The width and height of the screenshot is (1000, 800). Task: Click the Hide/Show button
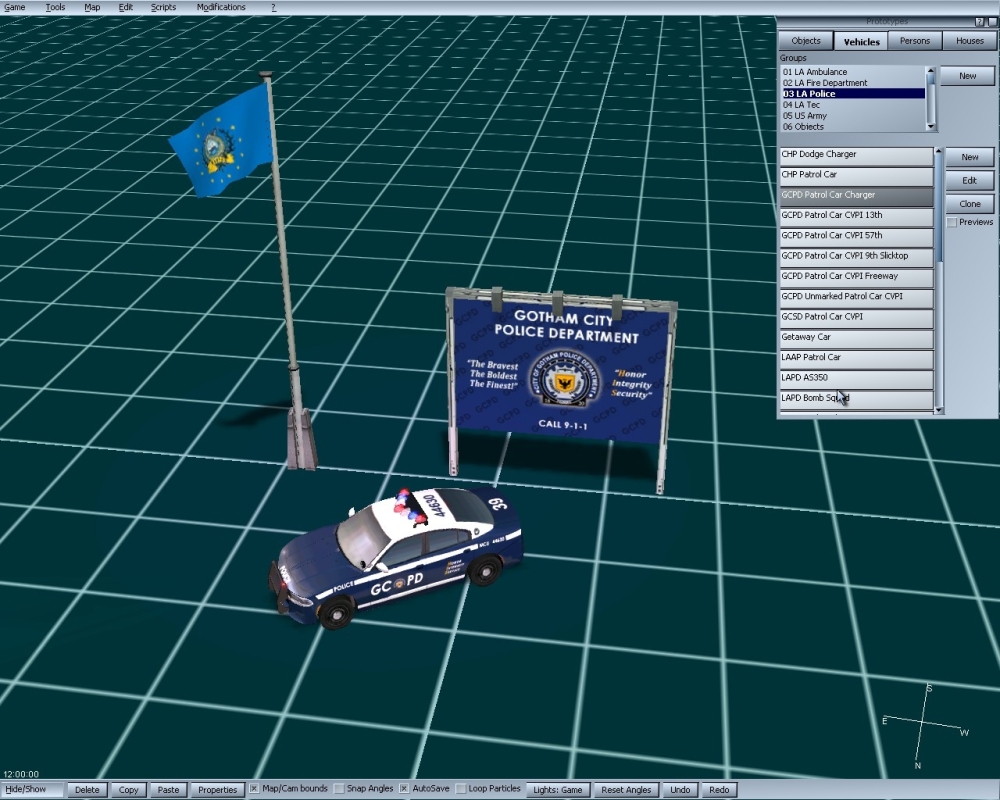32,790
